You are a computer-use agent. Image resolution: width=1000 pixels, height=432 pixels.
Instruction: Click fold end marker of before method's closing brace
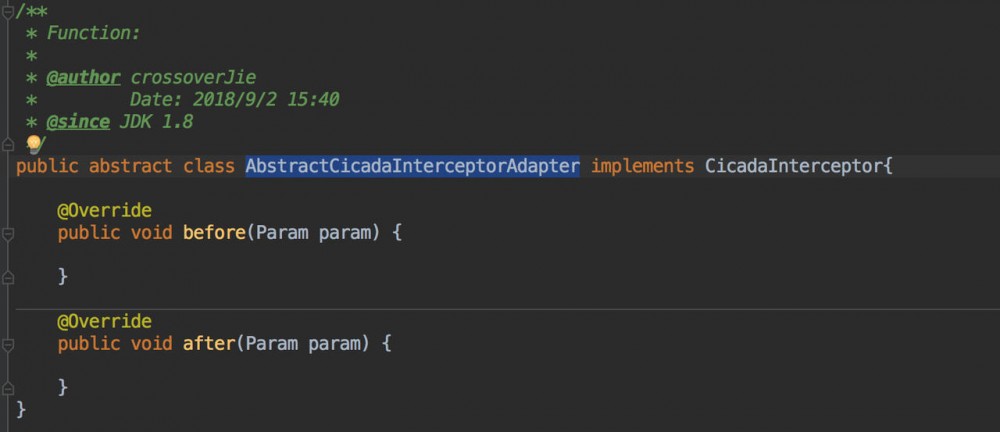(x=8, y=274)
